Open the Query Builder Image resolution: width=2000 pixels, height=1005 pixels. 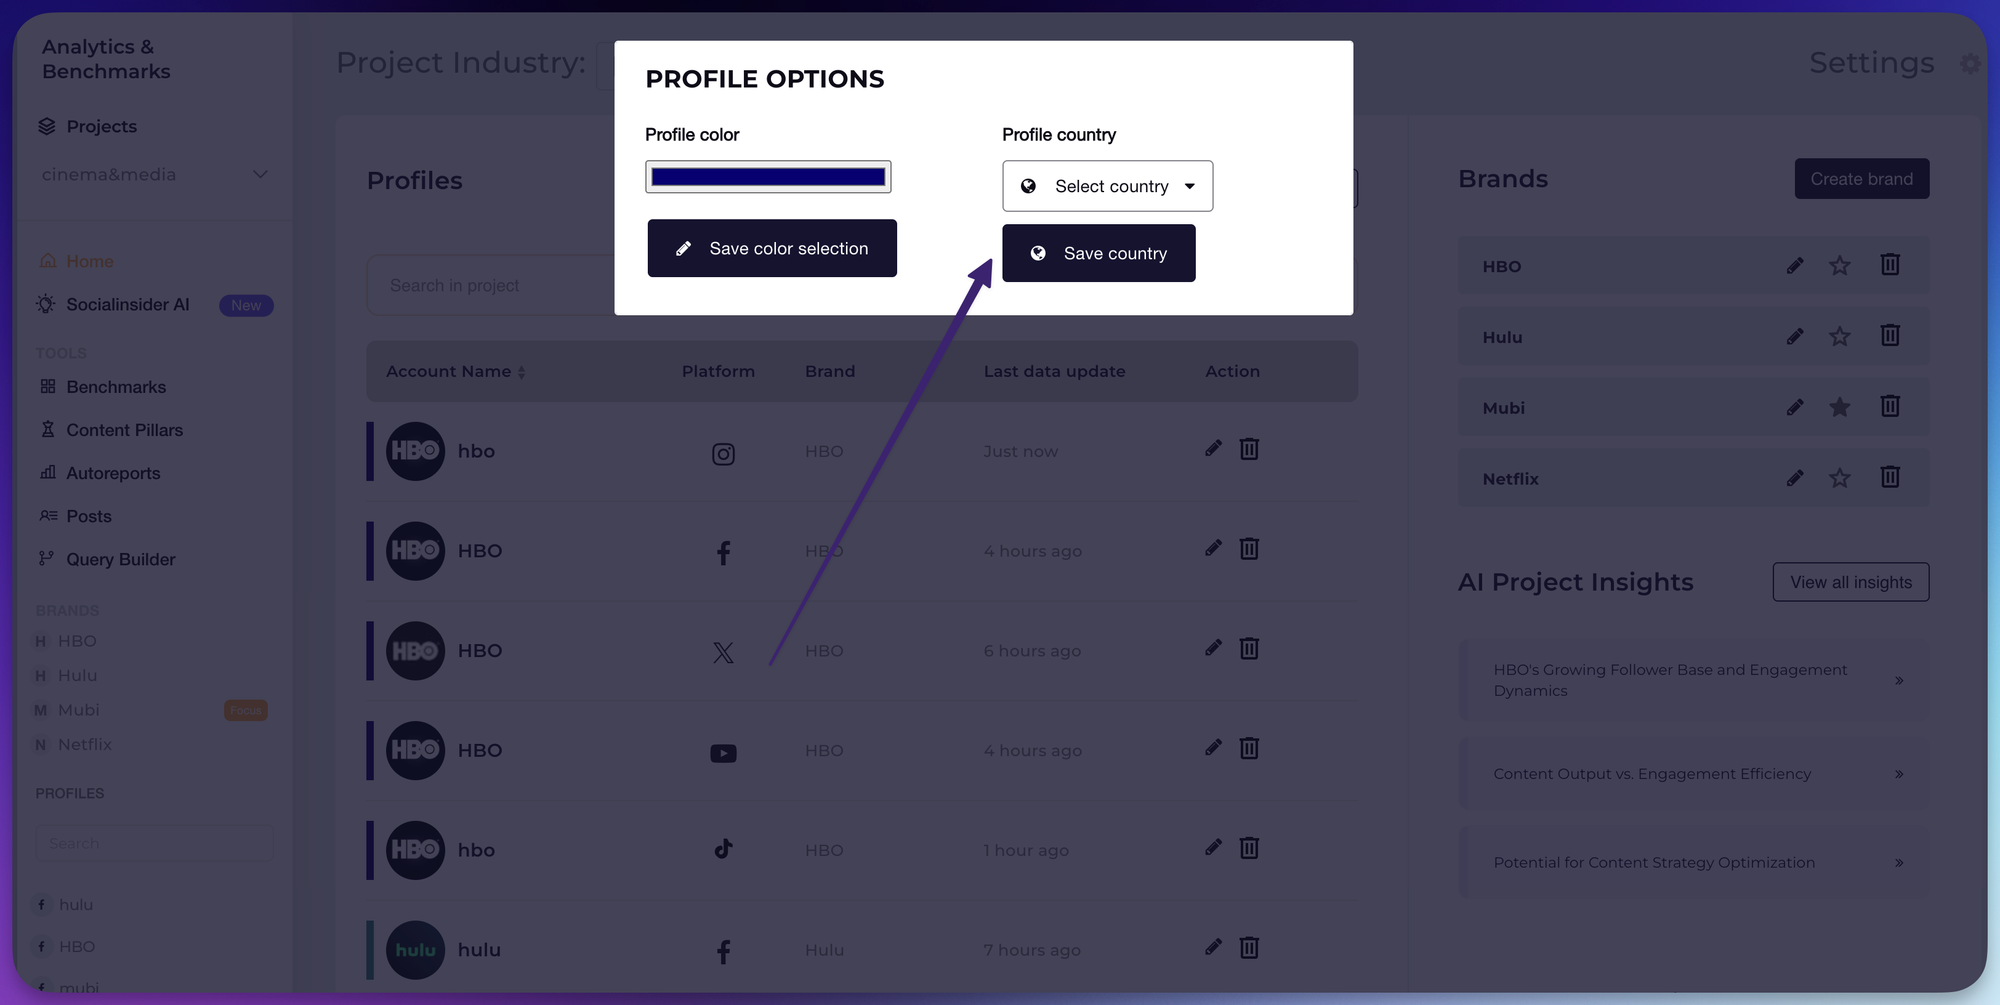point(120,559)
